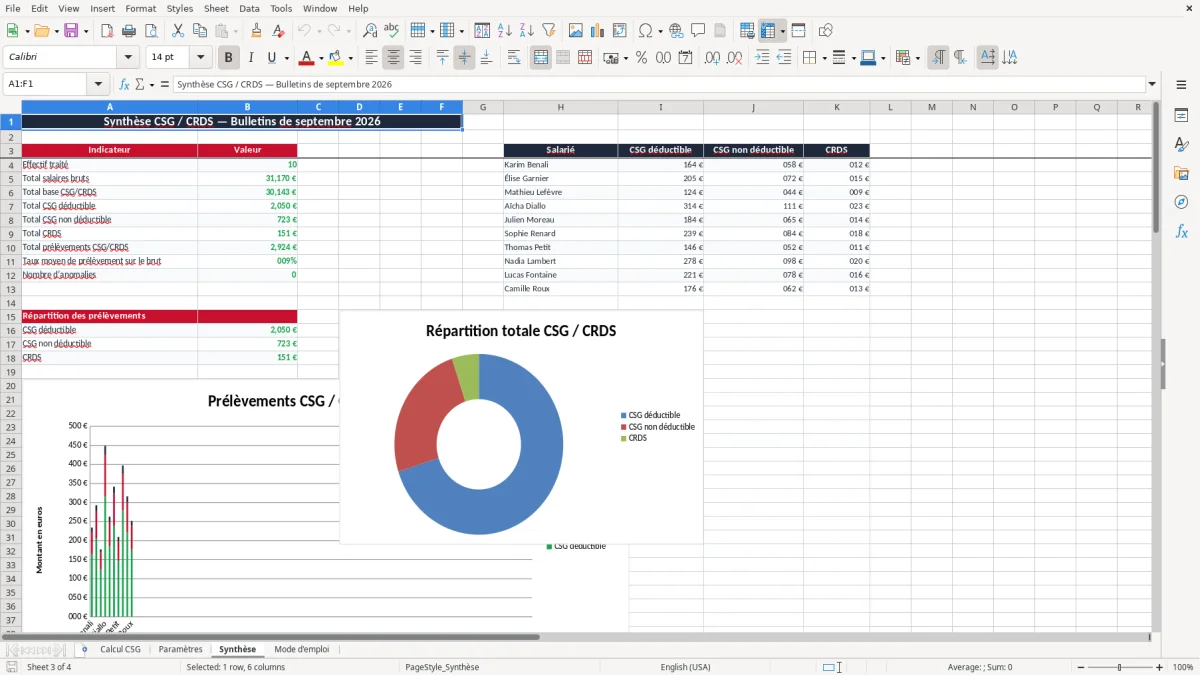1200x675 pixels.
Task: Insert a pivot table icon
Action: [x=620, y=31]
